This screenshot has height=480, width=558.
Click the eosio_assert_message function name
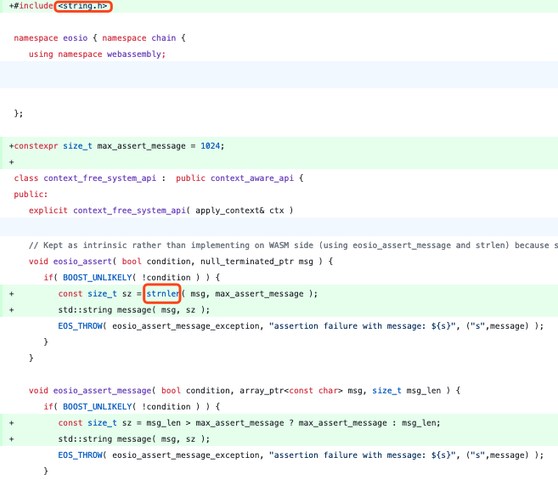(102, 391)
